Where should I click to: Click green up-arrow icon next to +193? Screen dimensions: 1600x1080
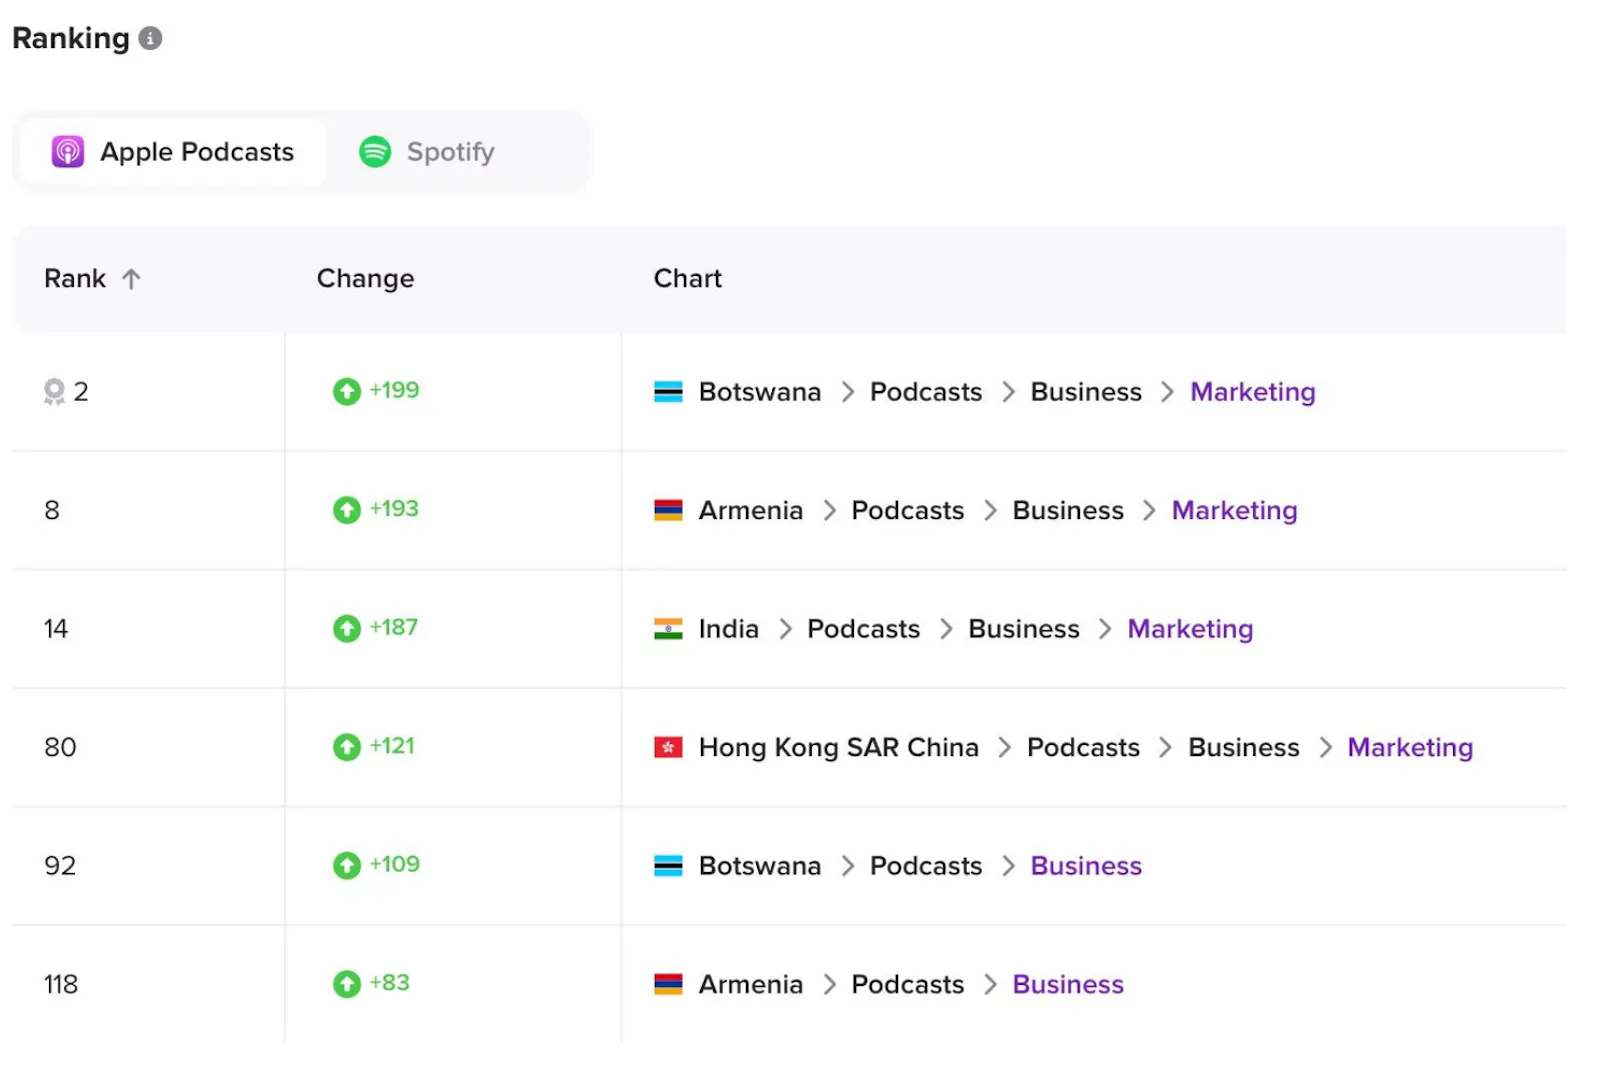(347, 510)
